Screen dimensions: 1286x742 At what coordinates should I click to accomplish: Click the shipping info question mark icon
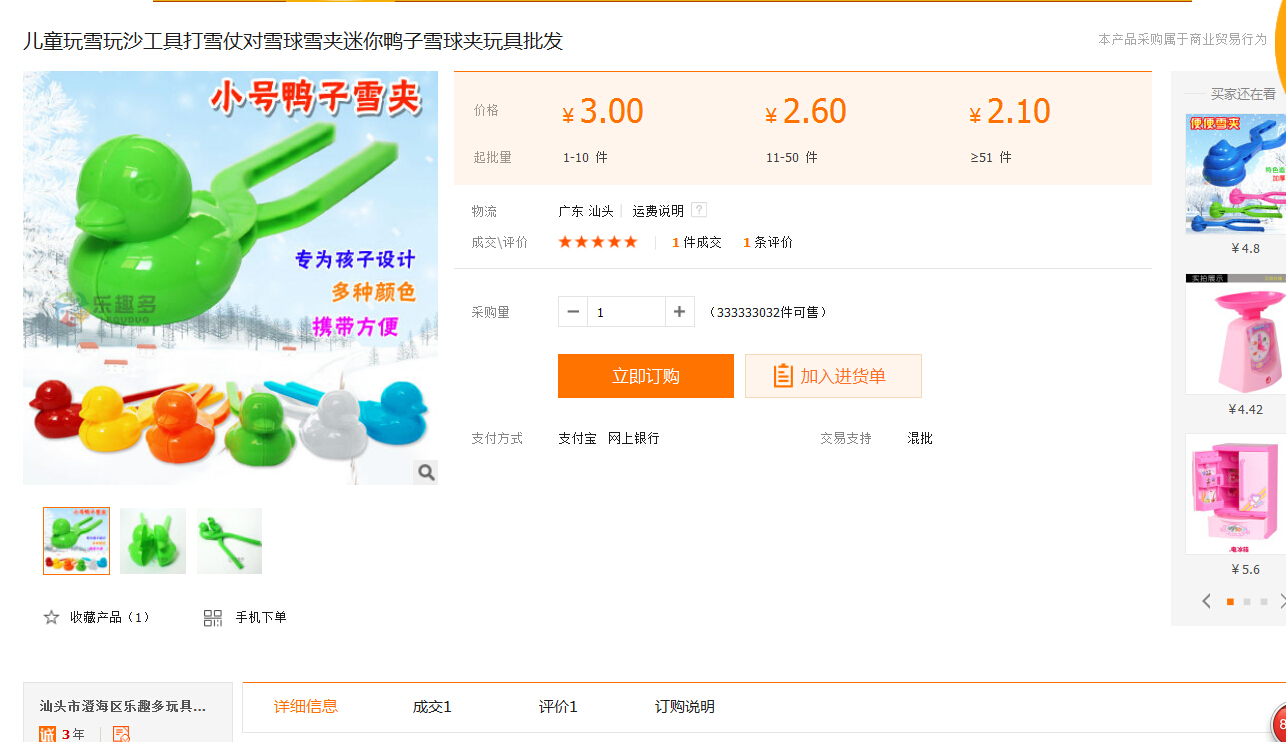[x=699, y=210]
